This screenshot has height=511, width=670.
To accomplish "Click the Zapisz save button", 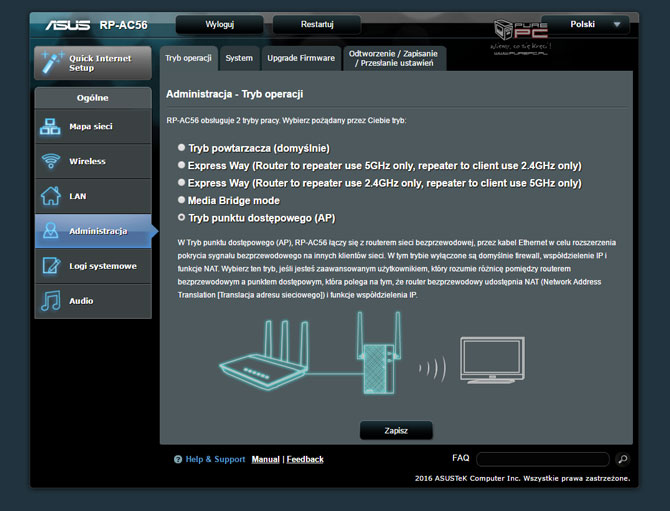I will pos(396,431).
